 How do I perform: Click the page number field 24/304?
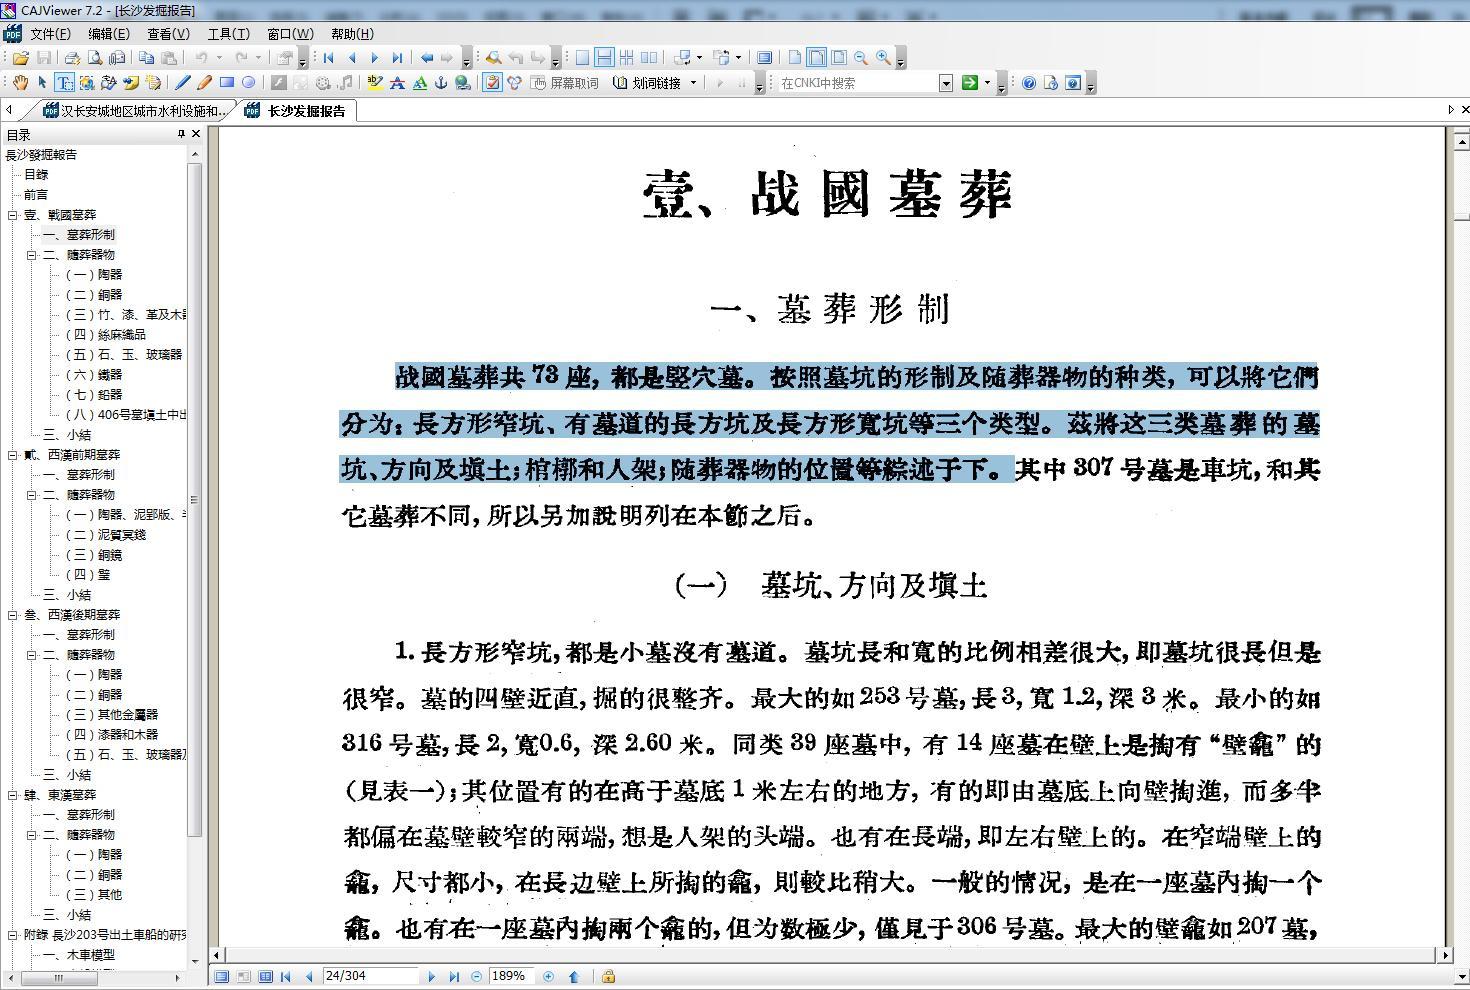point(370,976)
